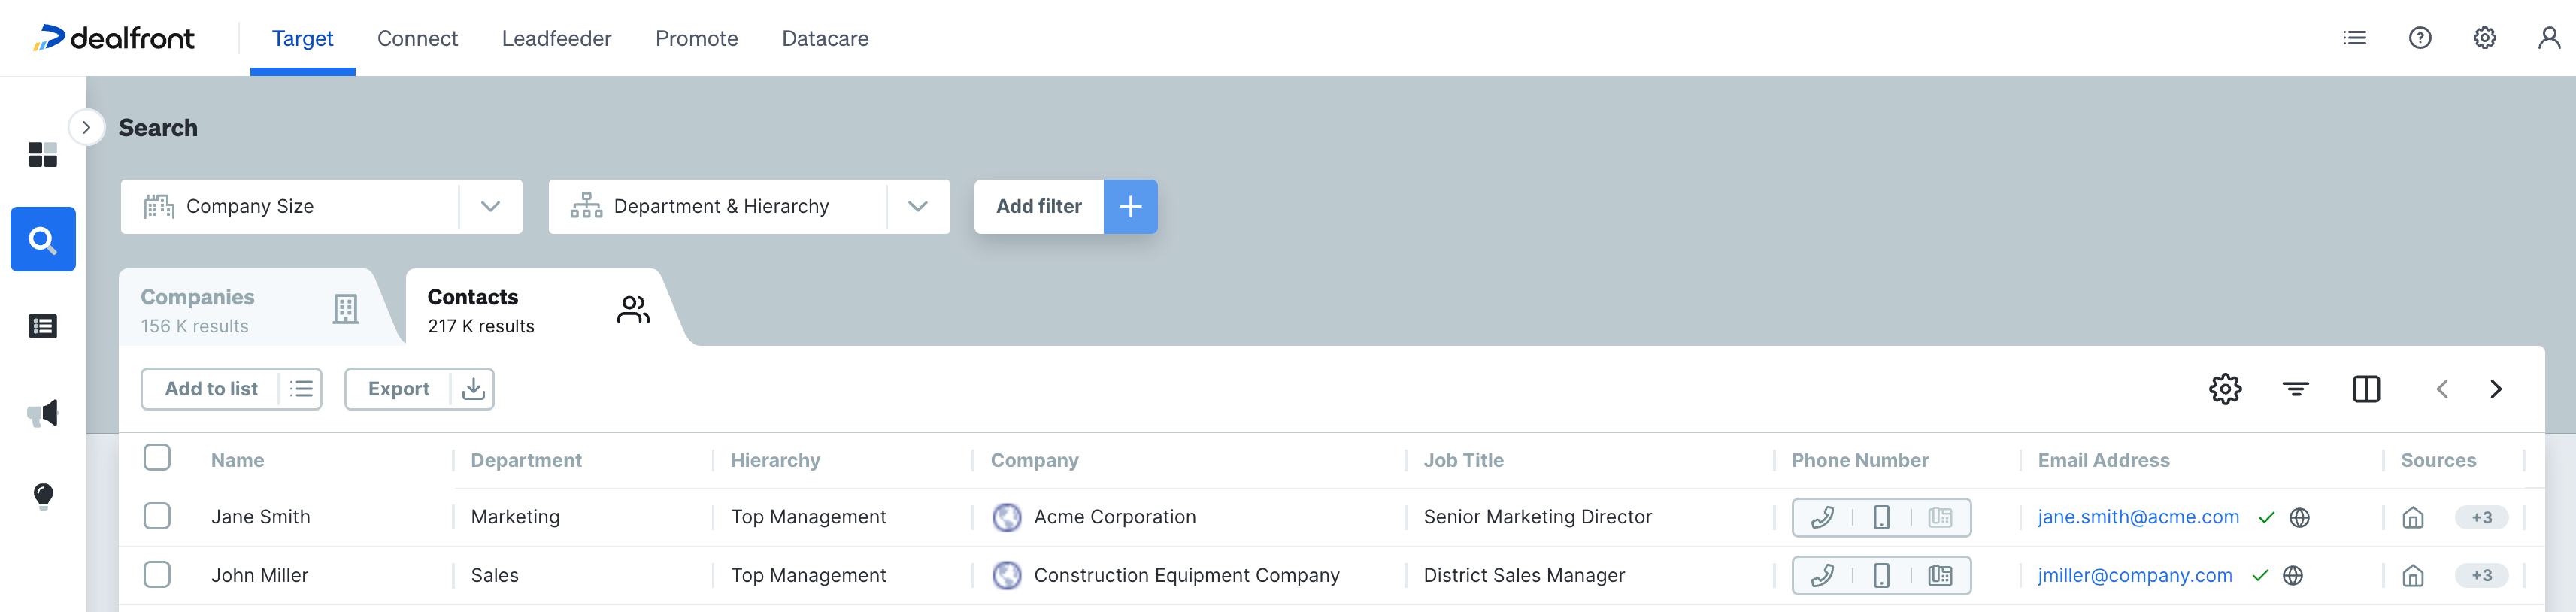Viewport: 2576px width, 612px height.
Task: Click contact card icon in Jane Smith row
Action: pos(1940,517)
